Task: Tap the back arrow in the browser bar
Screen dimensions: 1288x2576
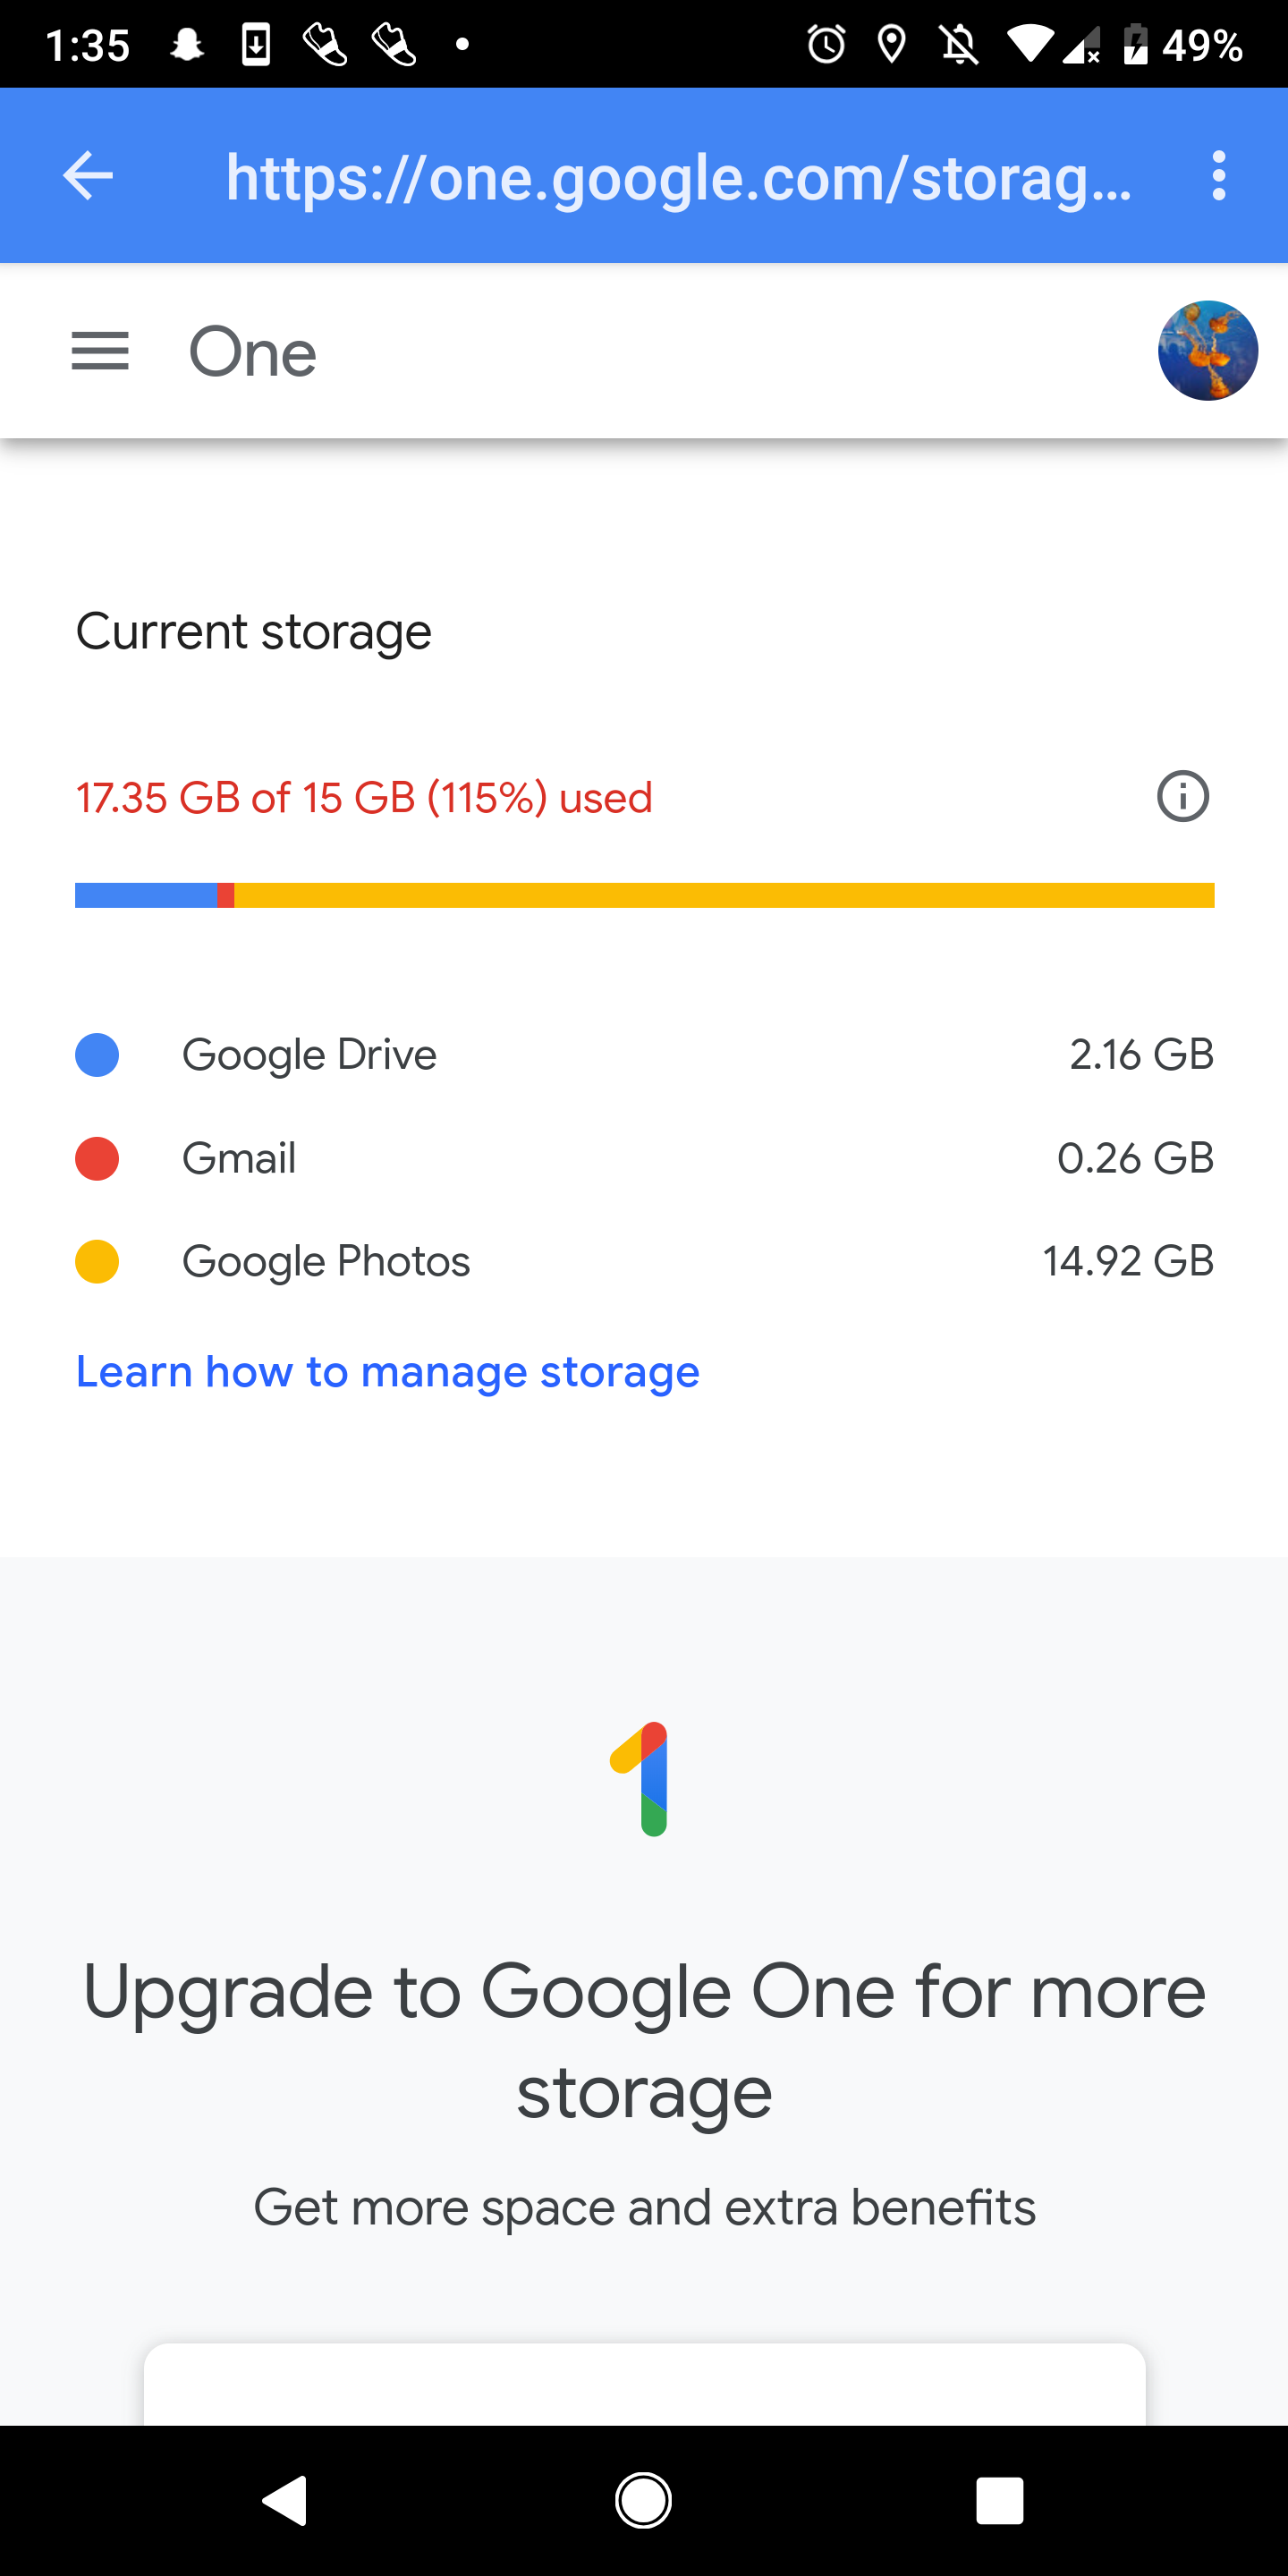Action: click(x=88, y=176)
